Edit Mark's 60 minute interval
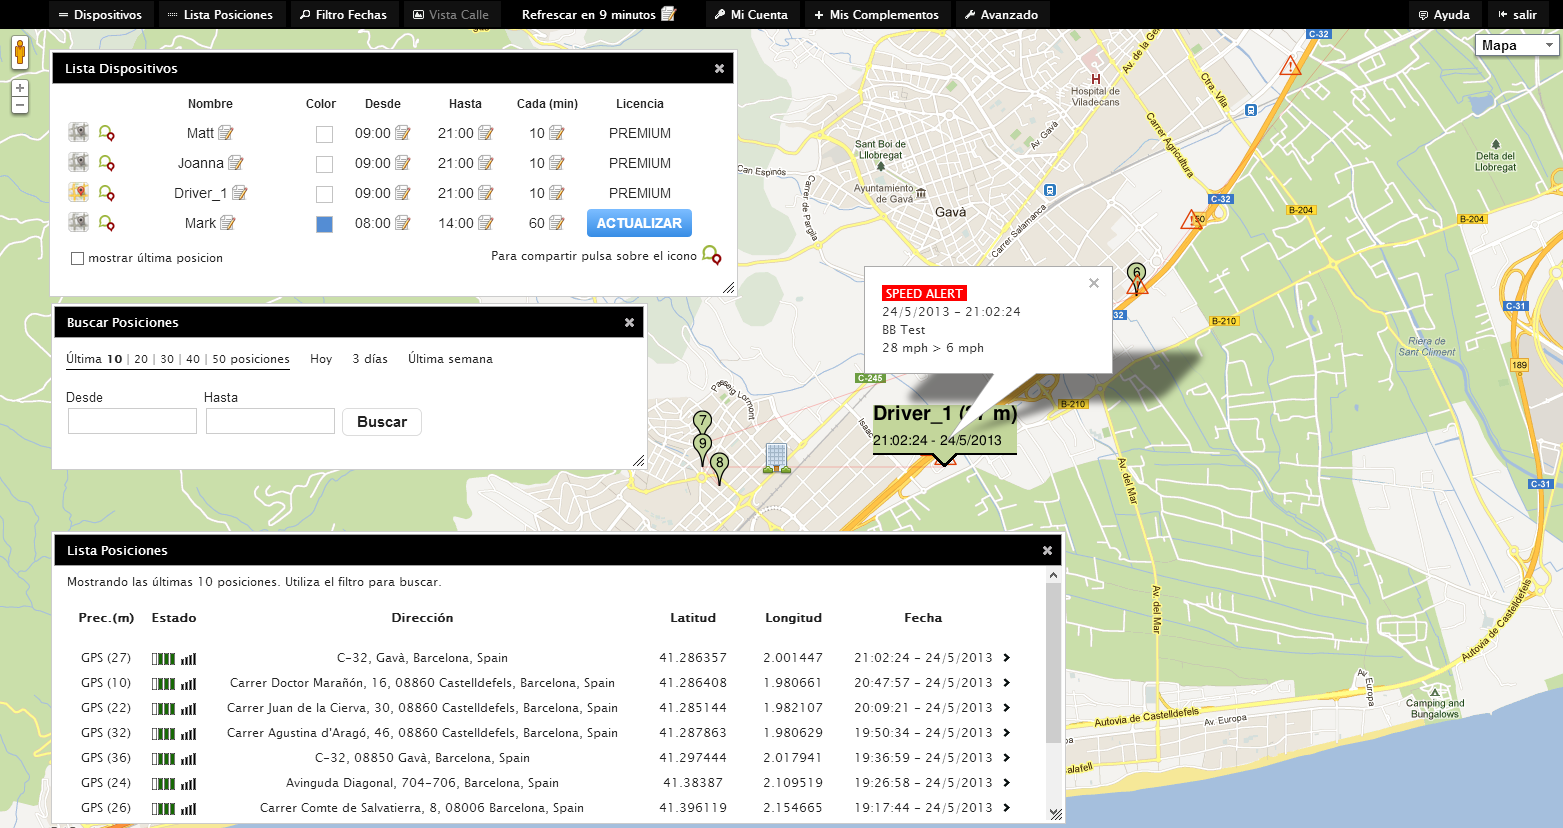 pyautogui.click(x=557, y=223)
